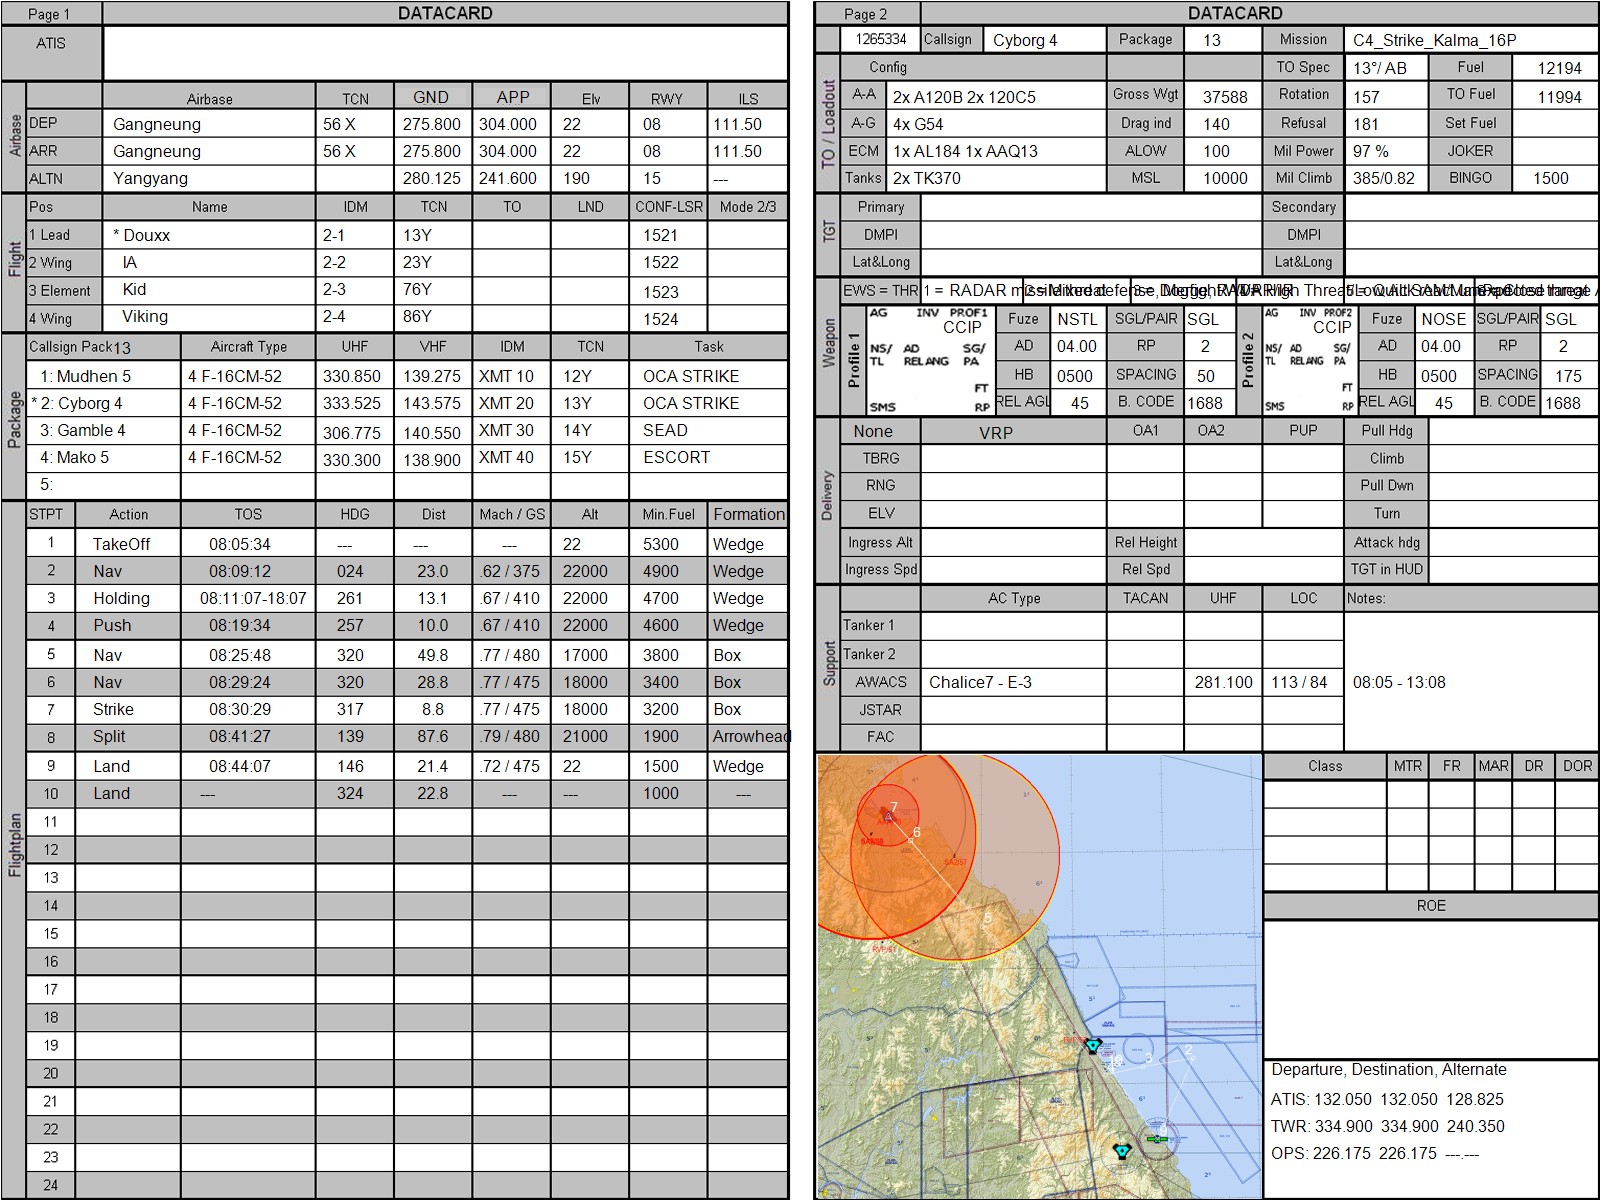Toggle PROF1 in the Profile 1 SMS panel
The image size is (1600, 1200).
[x=968, y=313]
